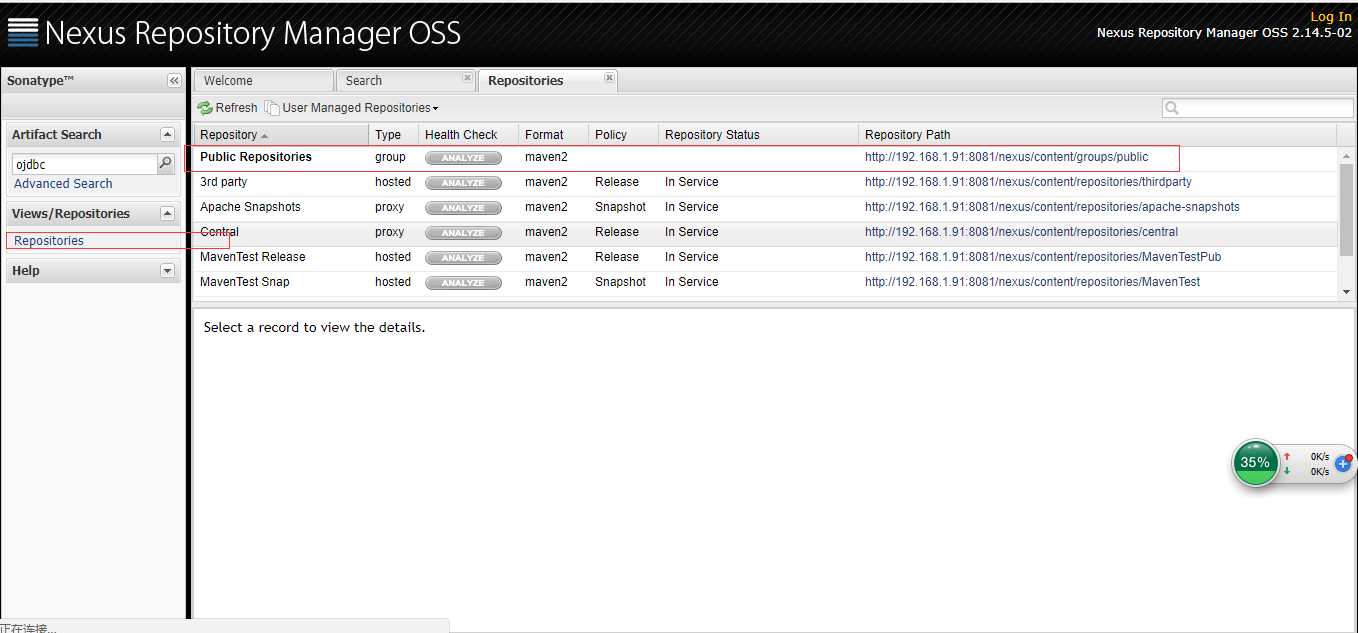Collapse the Sonatype sidebar panel

point(174,81)
